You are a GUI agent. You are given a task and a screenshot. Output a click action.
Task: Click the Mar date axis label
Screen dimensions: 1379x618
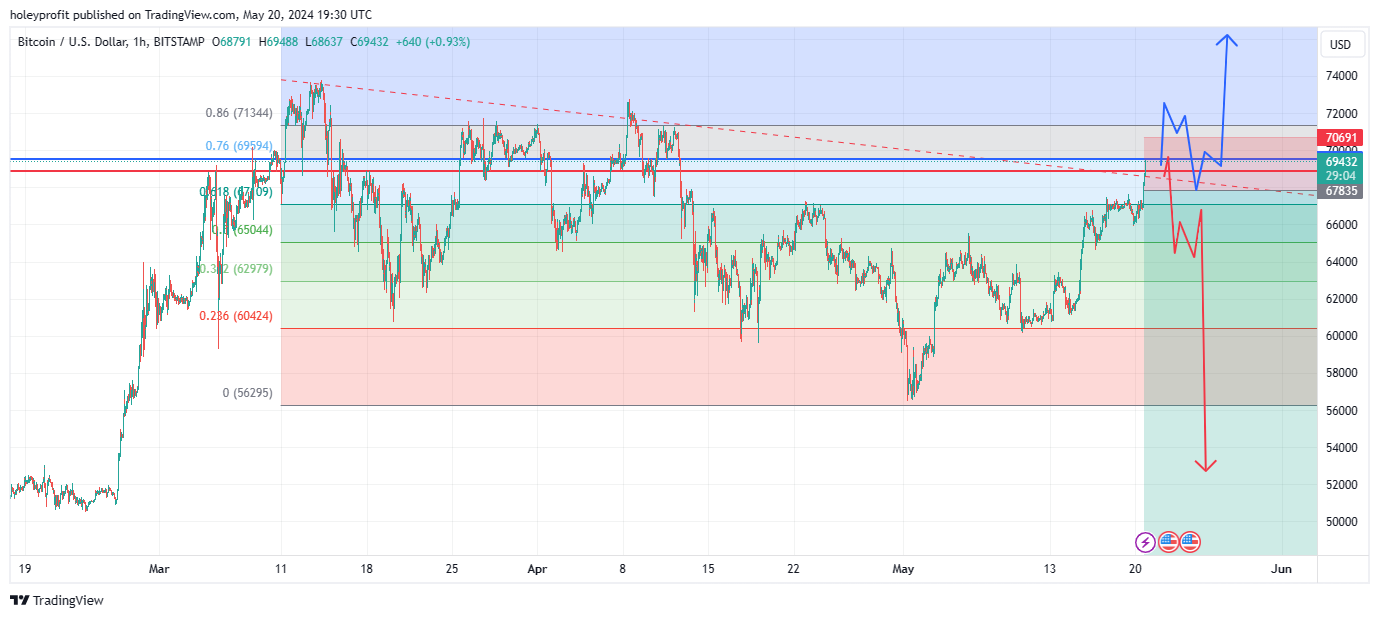point(158,569)
